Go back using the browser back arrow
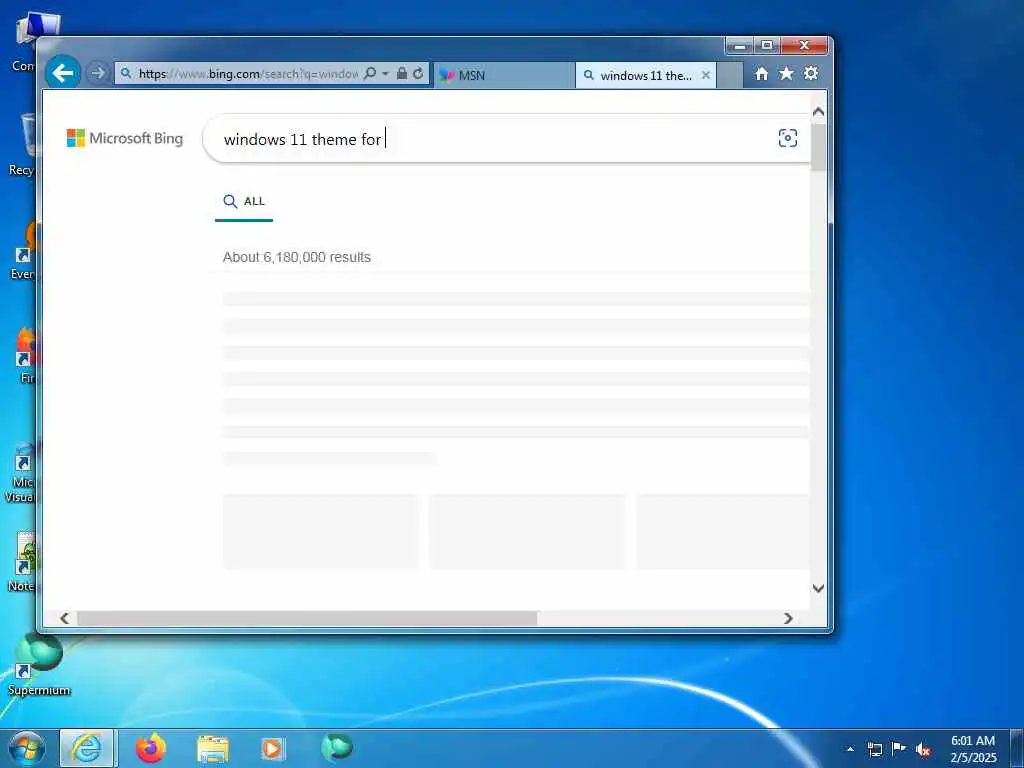Viewport: 1024px width, 768px height. (63, 72)
